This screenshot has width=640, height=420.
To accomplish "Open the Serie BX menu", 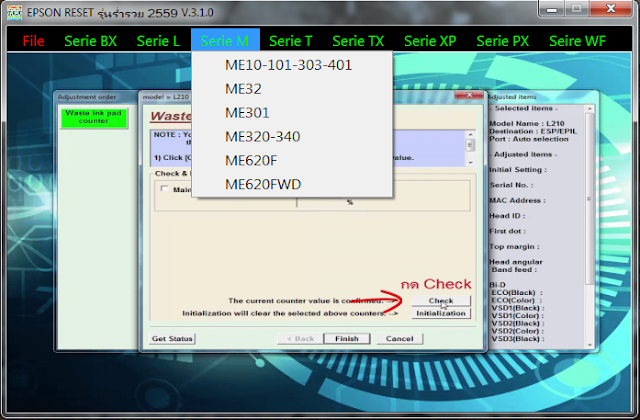I will click(x=91, y=41).
